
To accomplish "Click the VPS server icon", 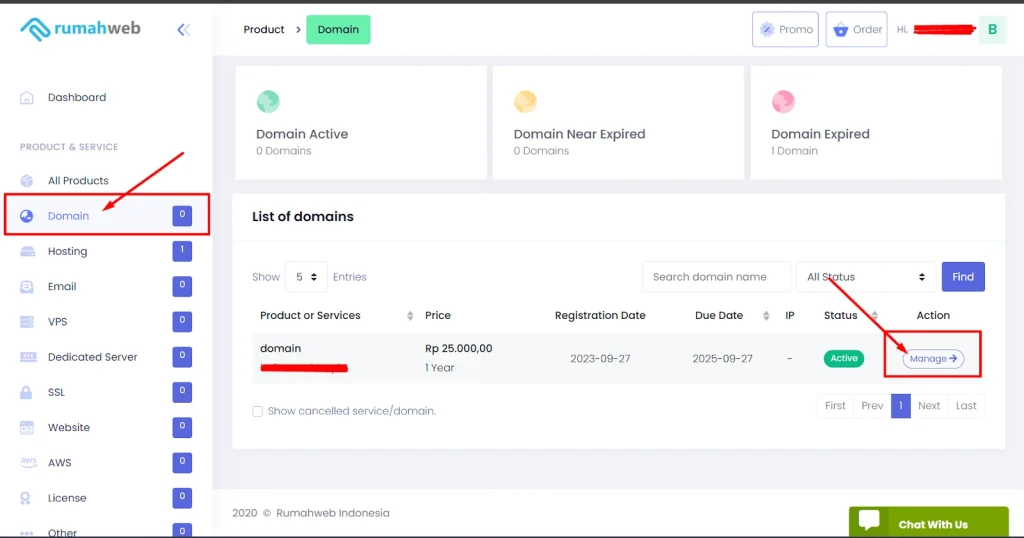I will point(27,322).
